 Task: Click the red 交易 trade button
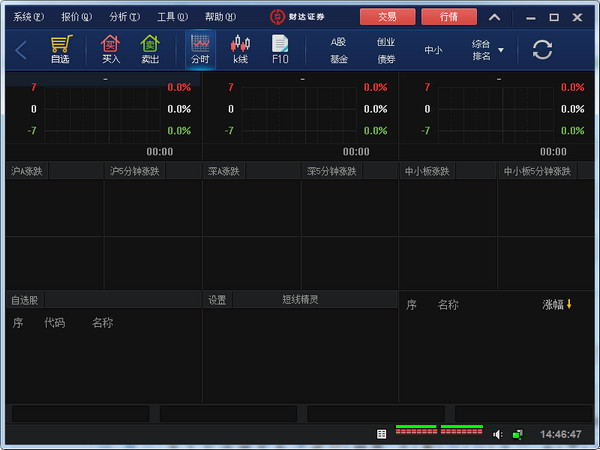point(387,17)
